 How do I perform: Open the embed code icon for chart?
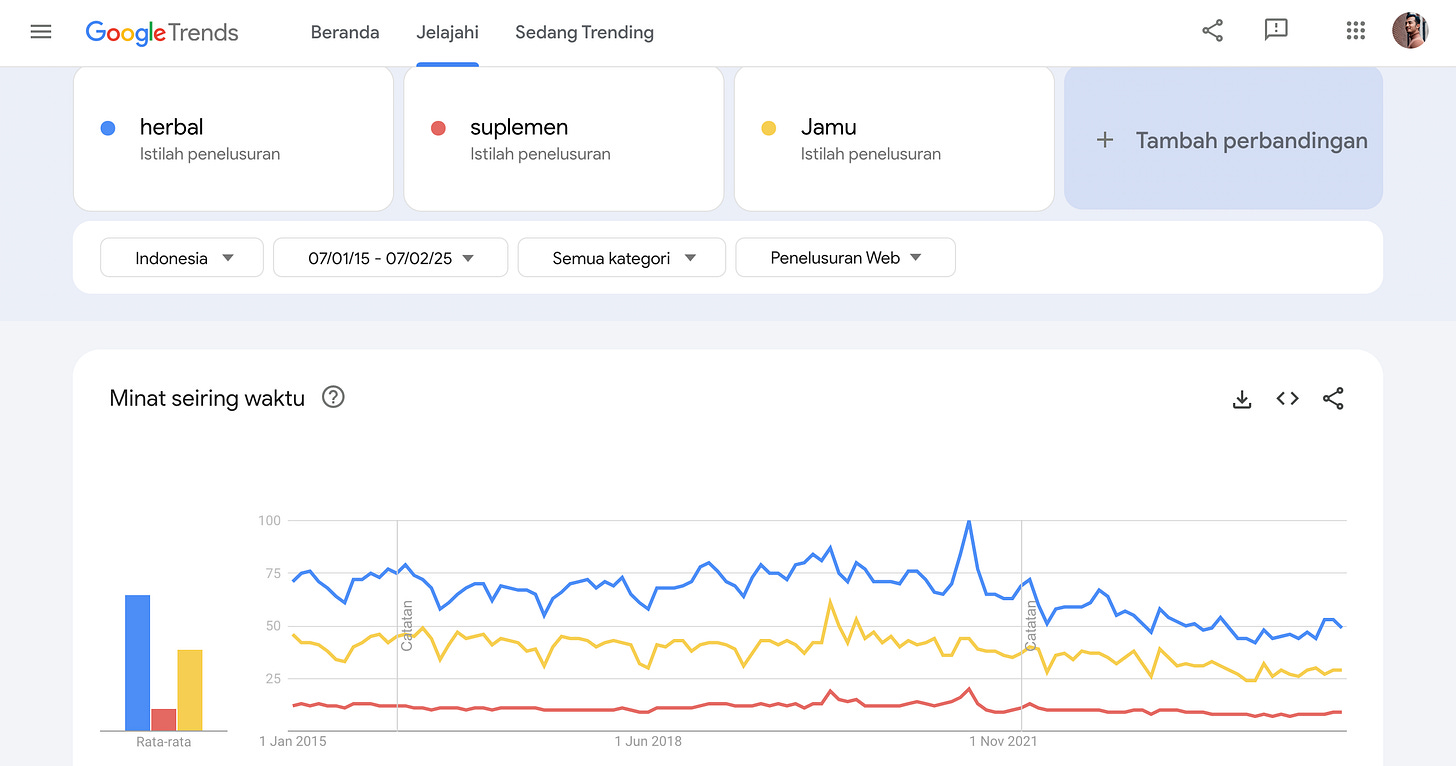1287,399
